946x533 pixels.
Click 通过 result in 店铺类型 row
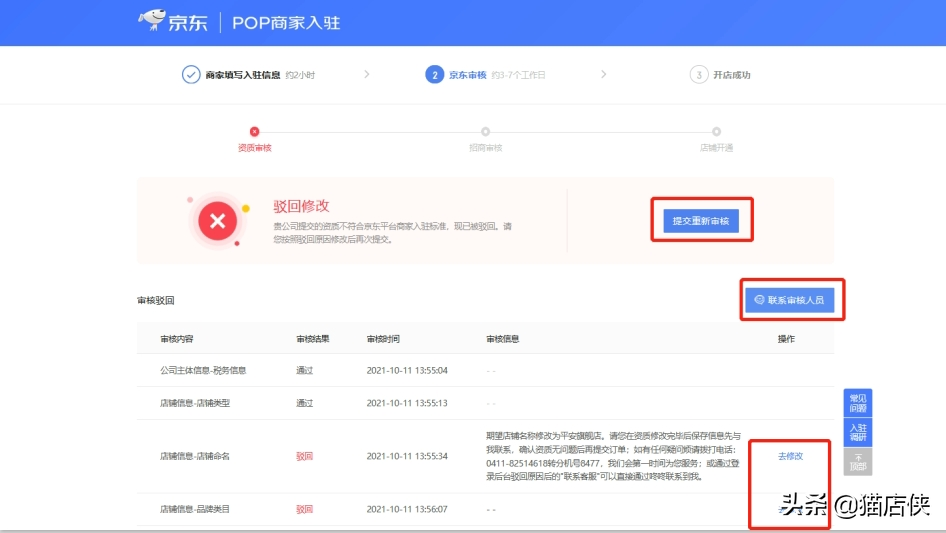[x=305, y=403]
